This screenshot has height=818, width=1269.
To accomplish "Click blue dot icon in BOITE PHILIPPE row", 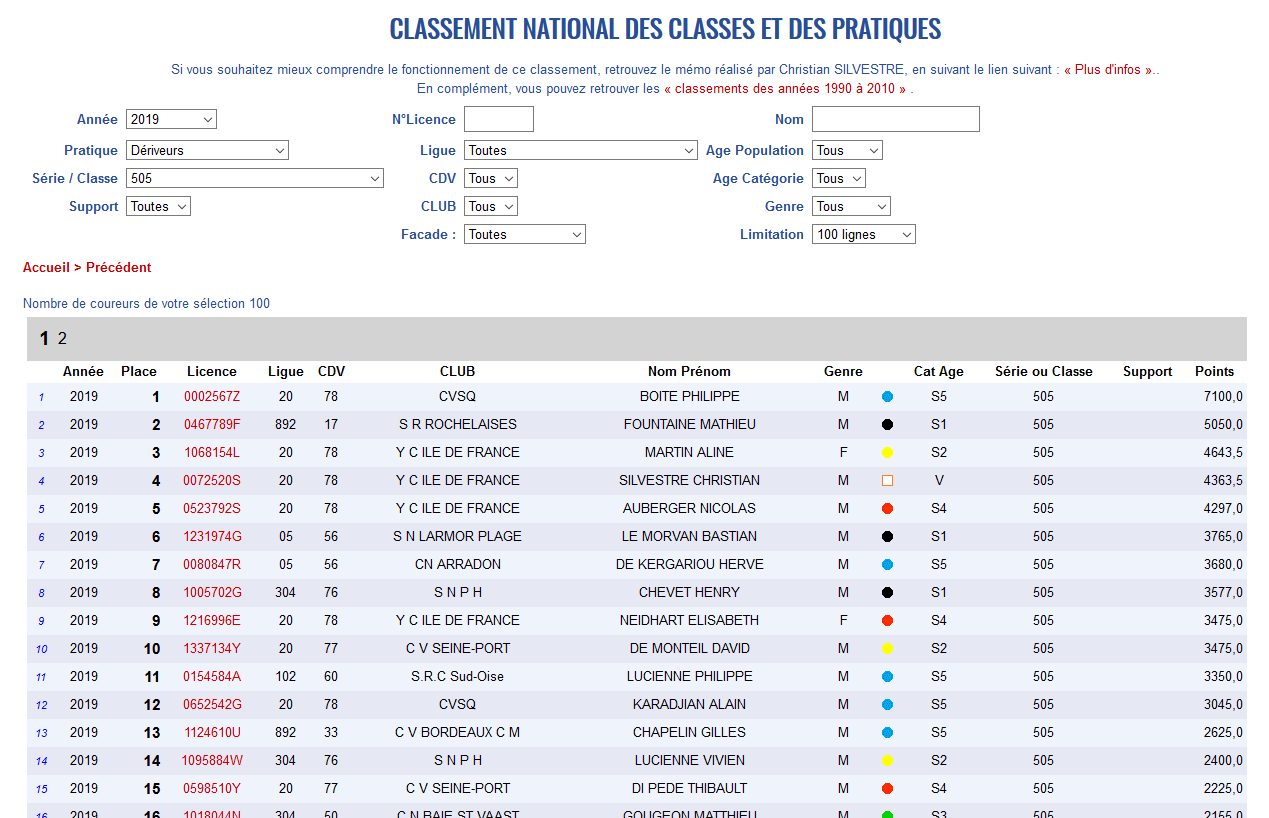I will [887, 397].
